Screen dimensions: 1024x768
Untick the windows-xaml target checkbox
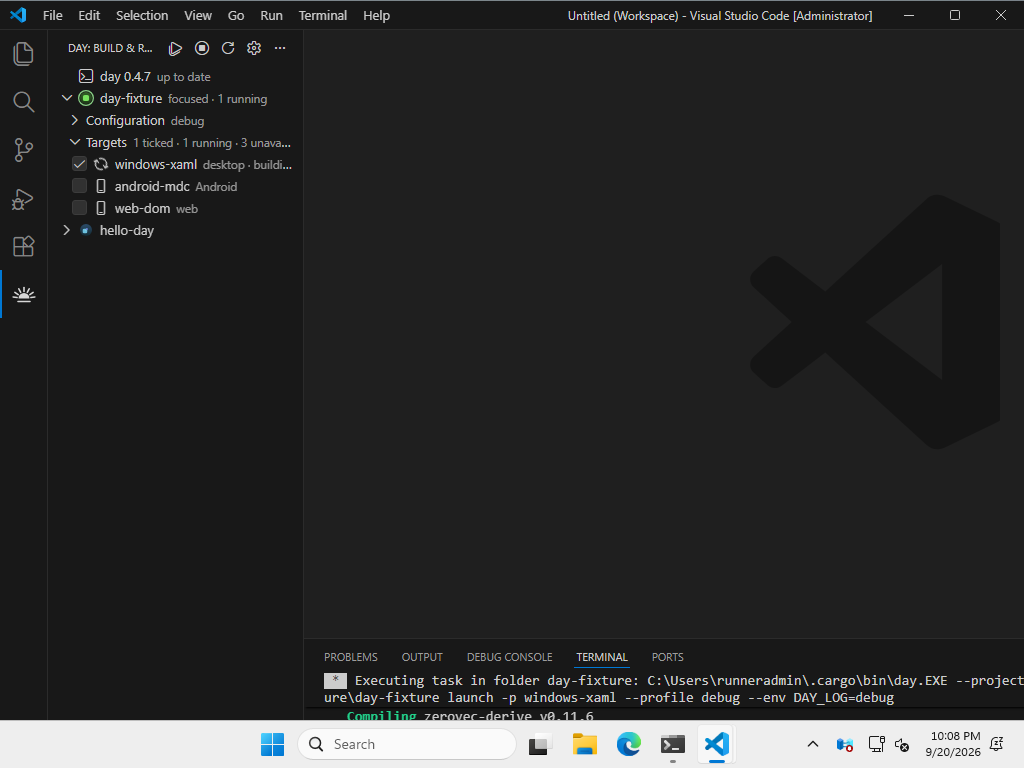pyautogui.click(x=79, y=165)
